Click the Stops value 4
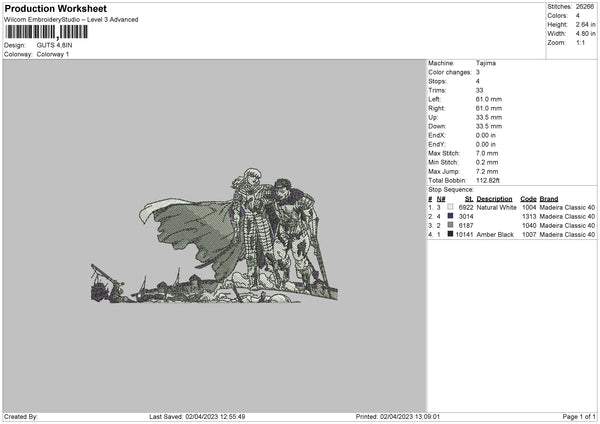Screen dimensions: 600x424 pyautogui.click(x=478, y=81)
